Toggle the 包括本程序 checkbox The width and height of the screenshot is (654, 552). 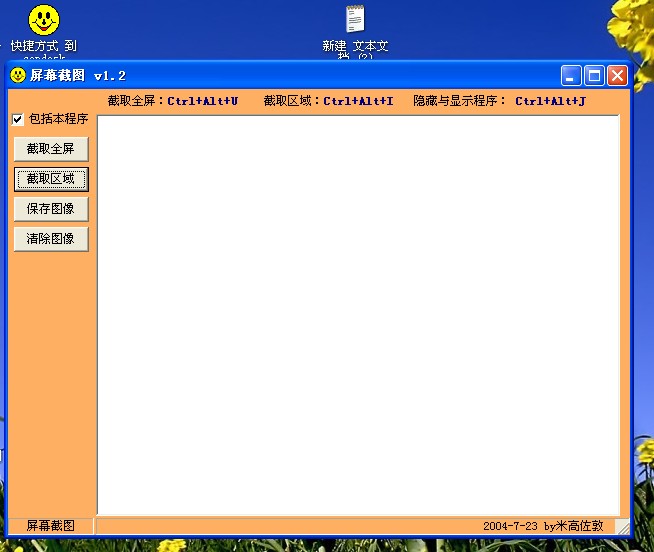coord(18,119)
